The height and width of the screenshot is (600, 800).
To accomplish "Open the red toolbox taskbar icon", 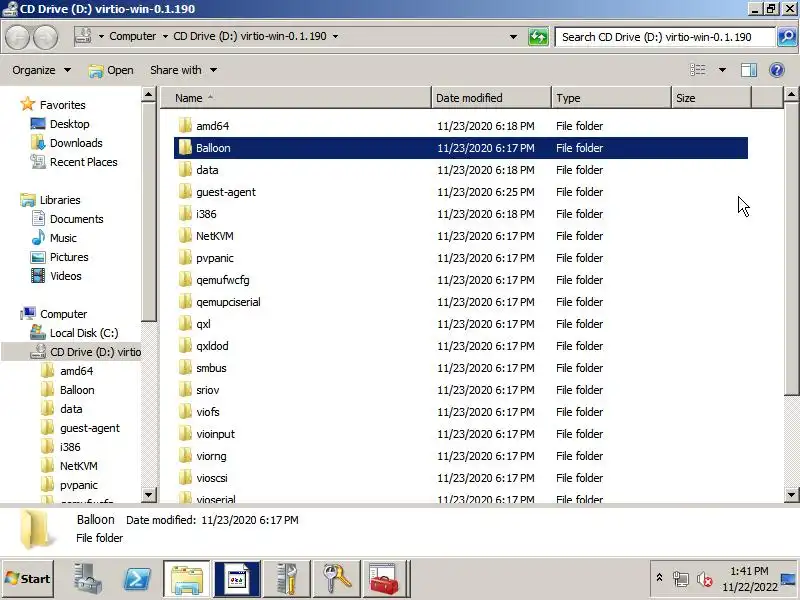I will tap(384, 579).
